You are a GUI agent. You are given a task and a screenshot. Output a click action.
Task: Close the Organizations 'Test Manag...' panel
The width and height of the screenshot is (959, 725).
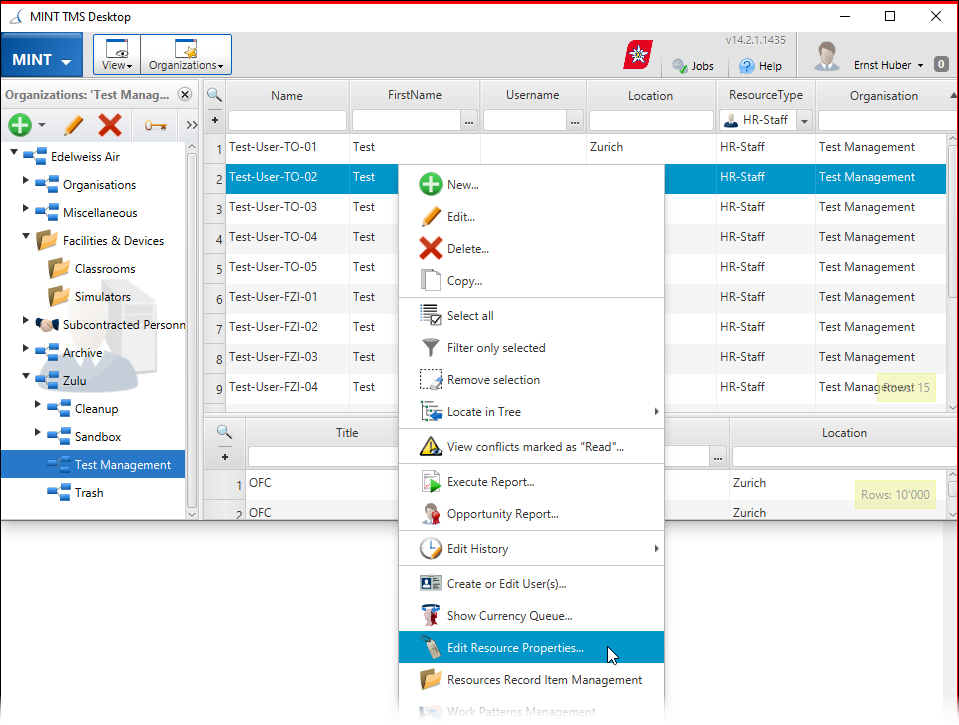[185, 94]
